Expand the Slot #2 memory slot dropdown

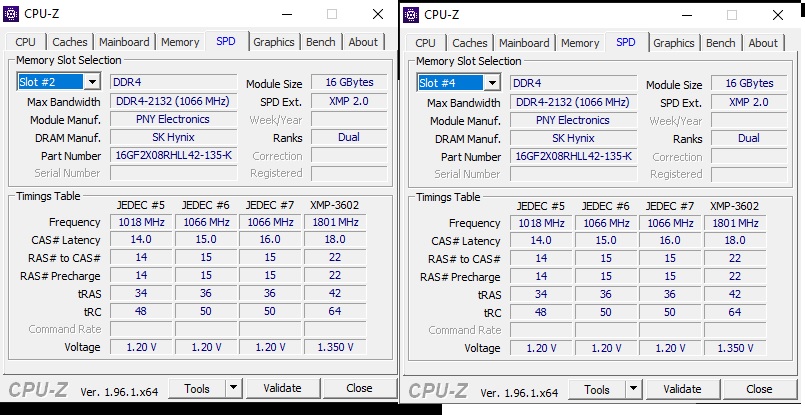[x=92, y=82]
